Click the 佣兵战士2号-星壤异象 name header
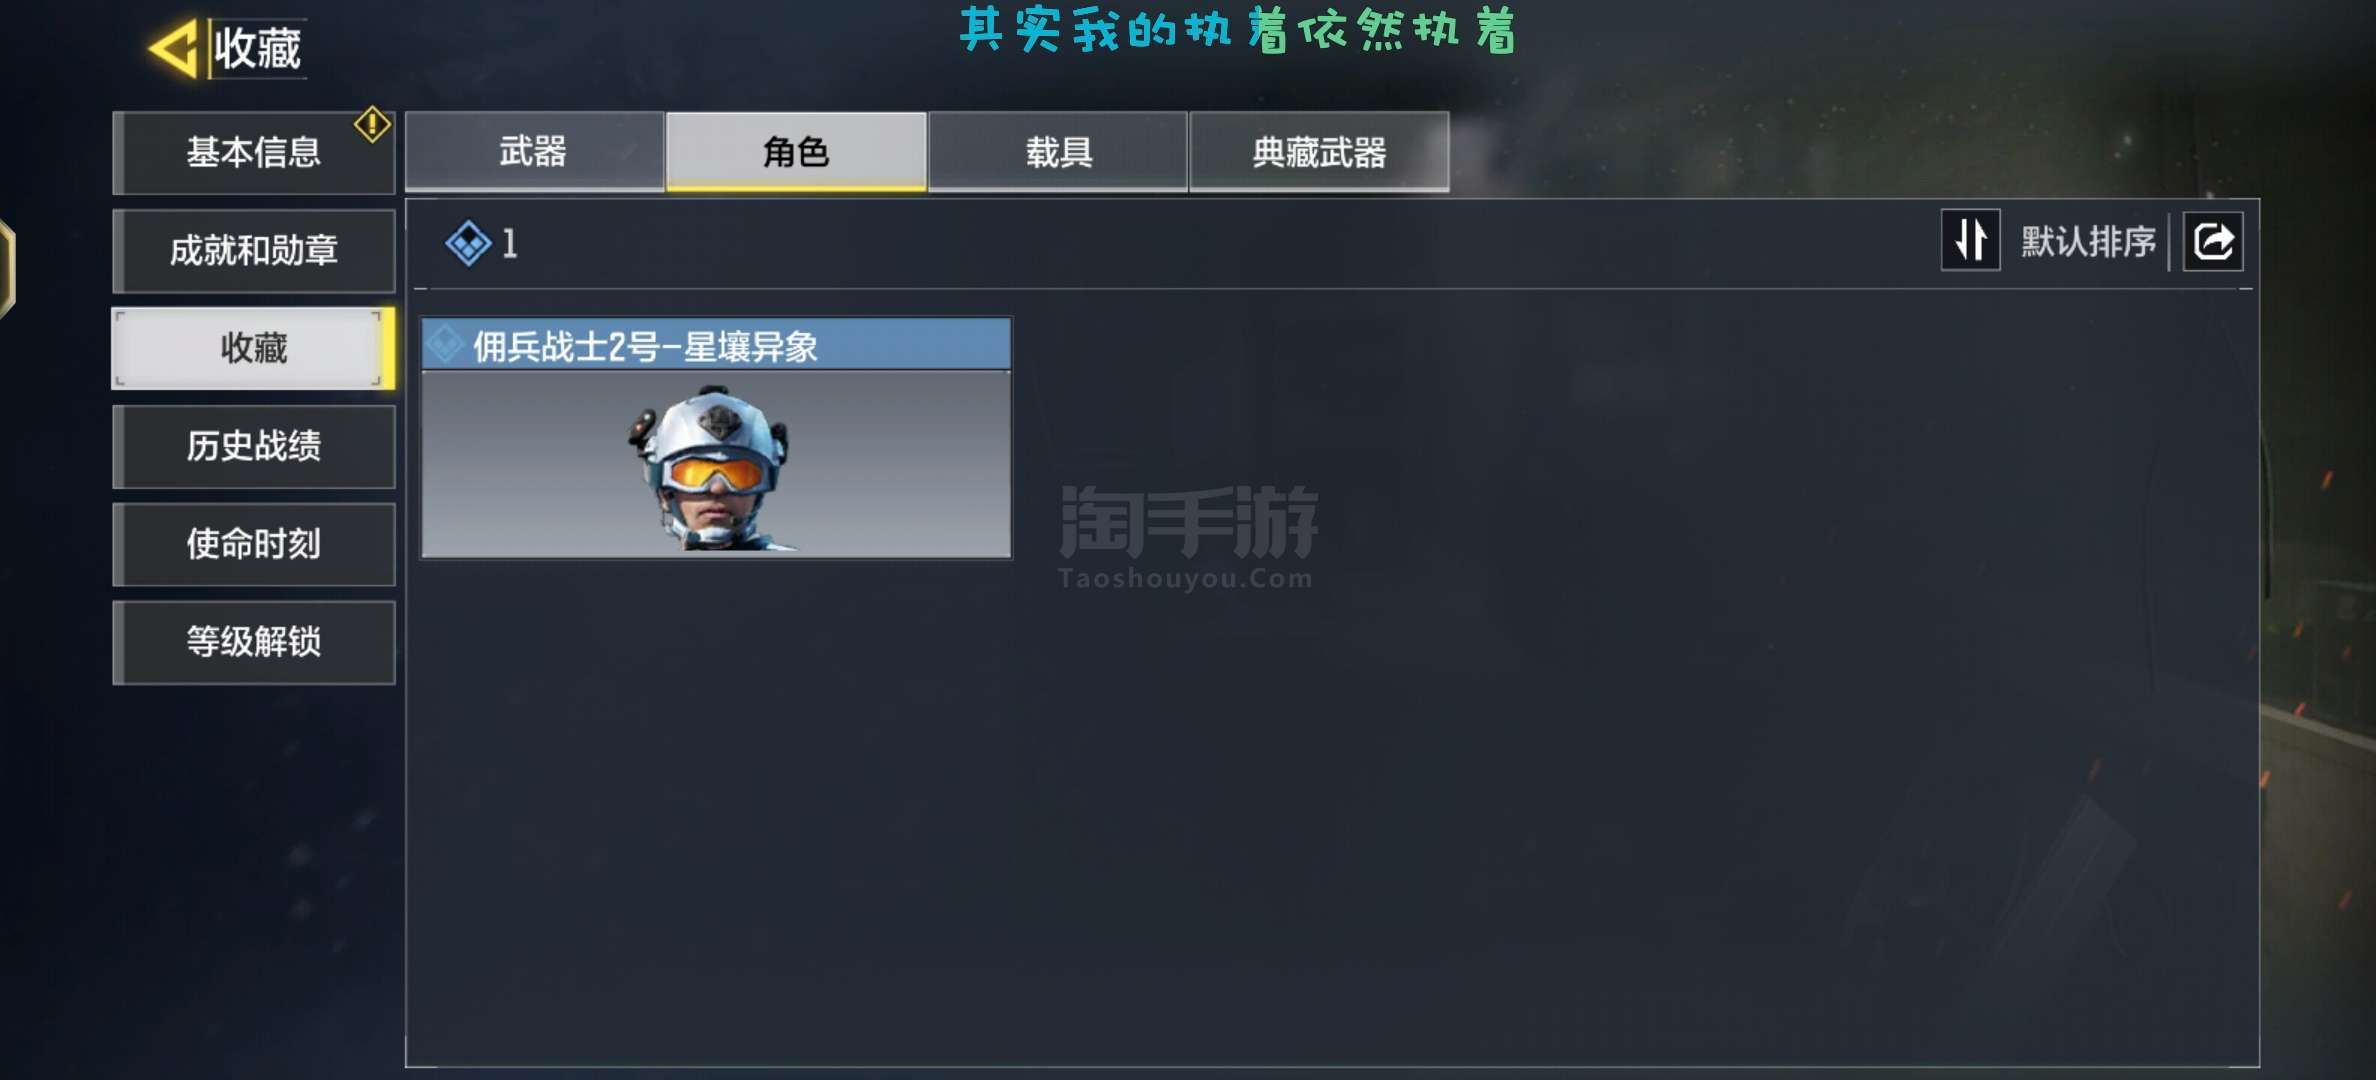2376x1080 pixels. [x=645, y=346]
